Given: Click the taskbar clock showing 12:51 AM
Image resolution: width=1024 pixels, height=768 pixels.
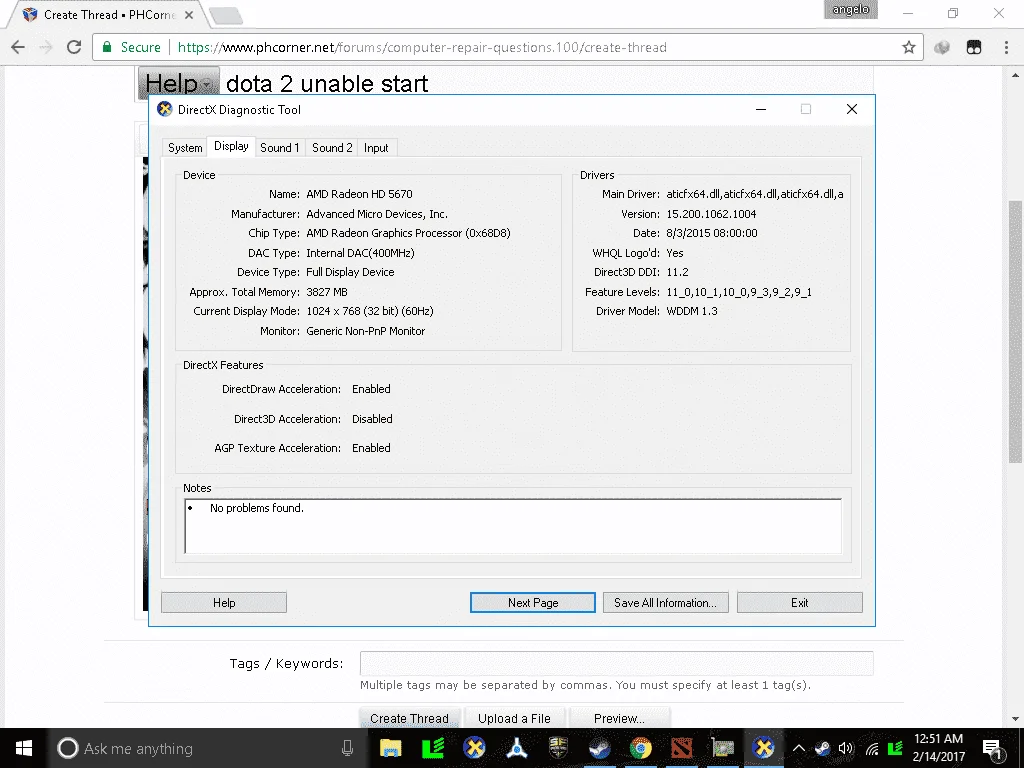Looking at the screenshot, I should coord(938,748).
